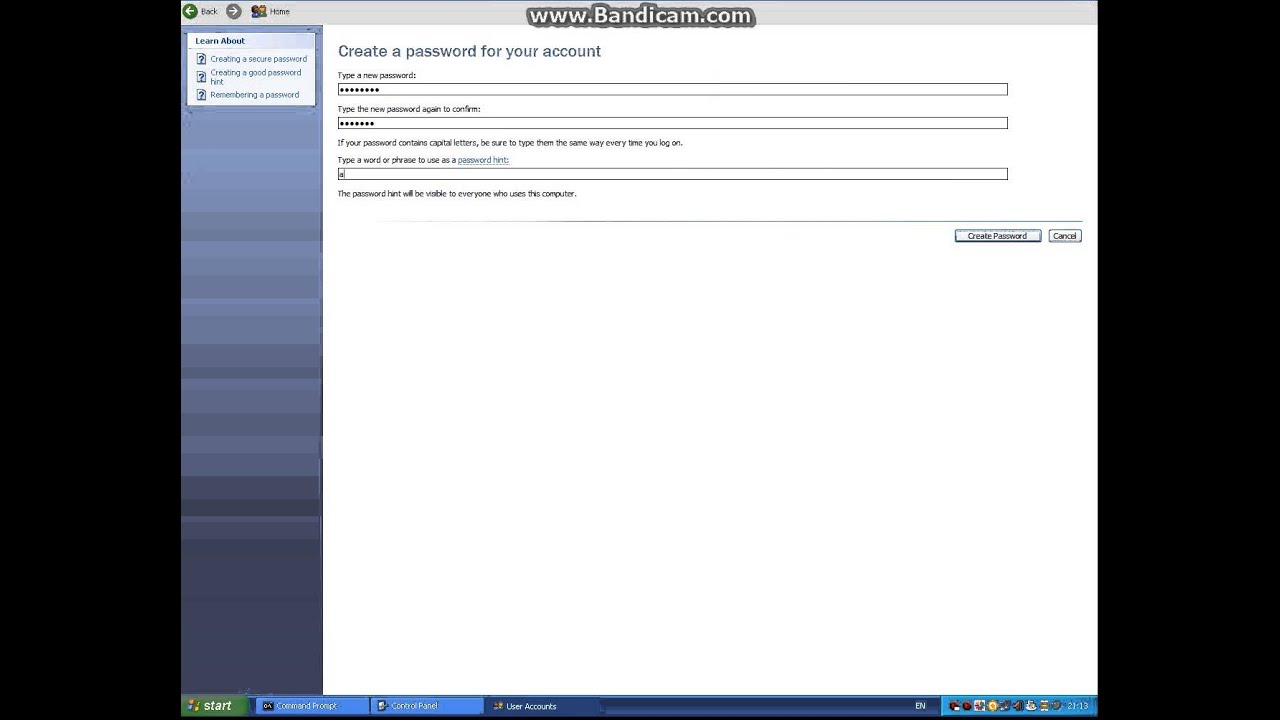Click the password hint text field

pos(672,174)
